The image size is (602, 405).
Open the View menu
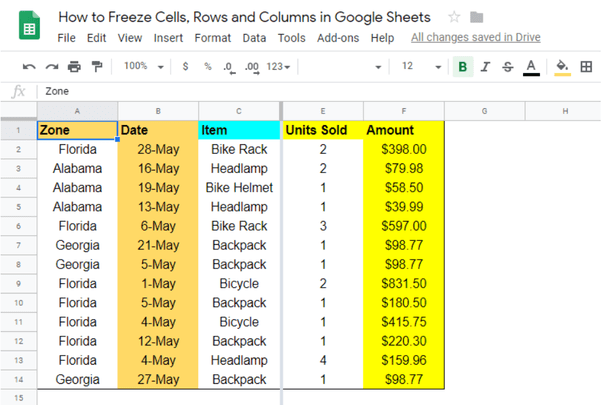(130, 38)
